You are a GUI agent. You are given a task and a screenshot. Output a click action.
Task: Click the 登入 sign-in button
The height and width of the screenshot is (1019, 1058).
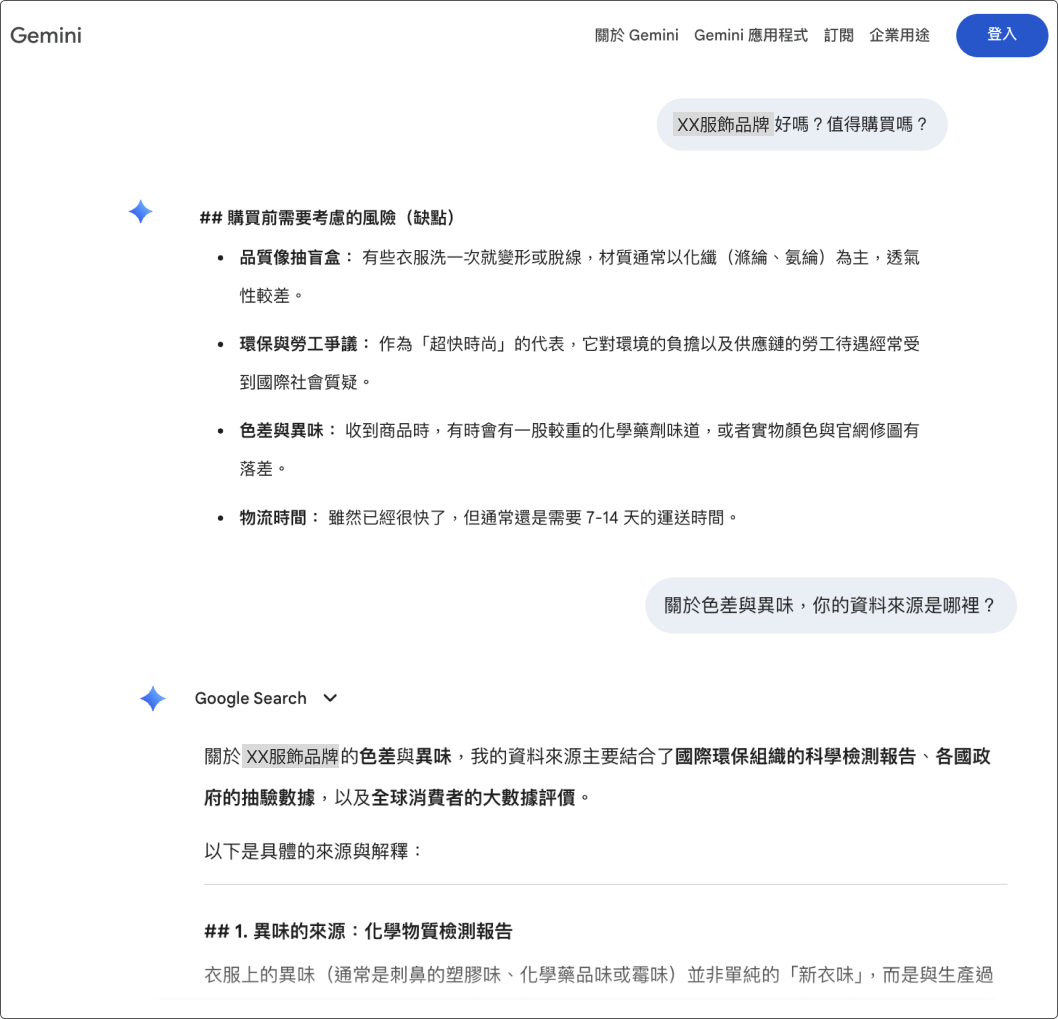point(1001,35)
